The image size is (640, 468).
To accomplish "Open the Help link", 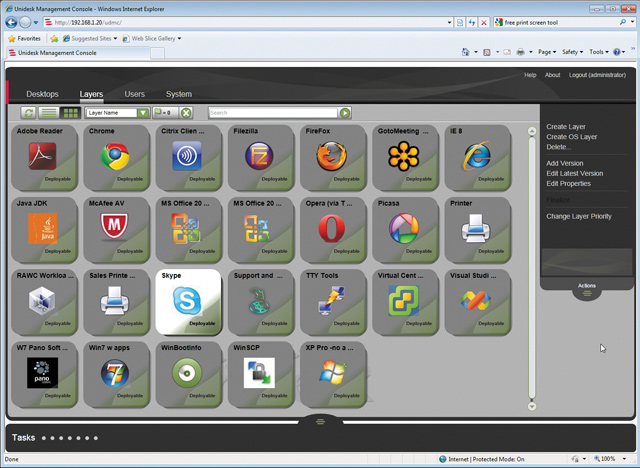I will (x=530, y=75).
